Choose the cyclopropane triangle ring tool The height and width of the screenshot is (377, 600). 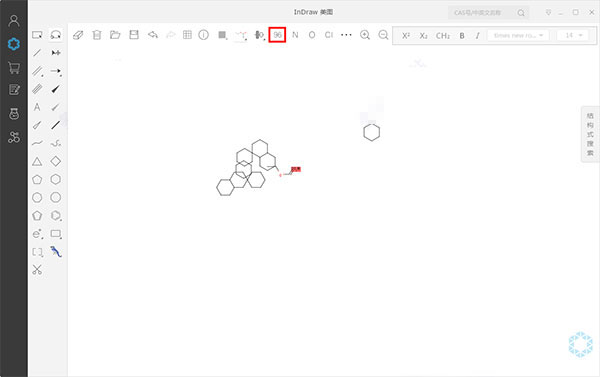(37, 161)
